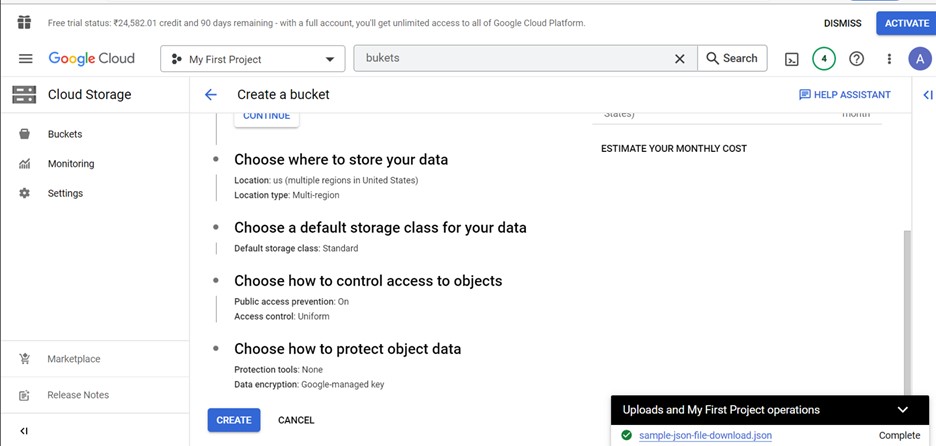This screenshot has height=446, width=936.
Task: Go back with the left arrow
Action: coord(211,95)
